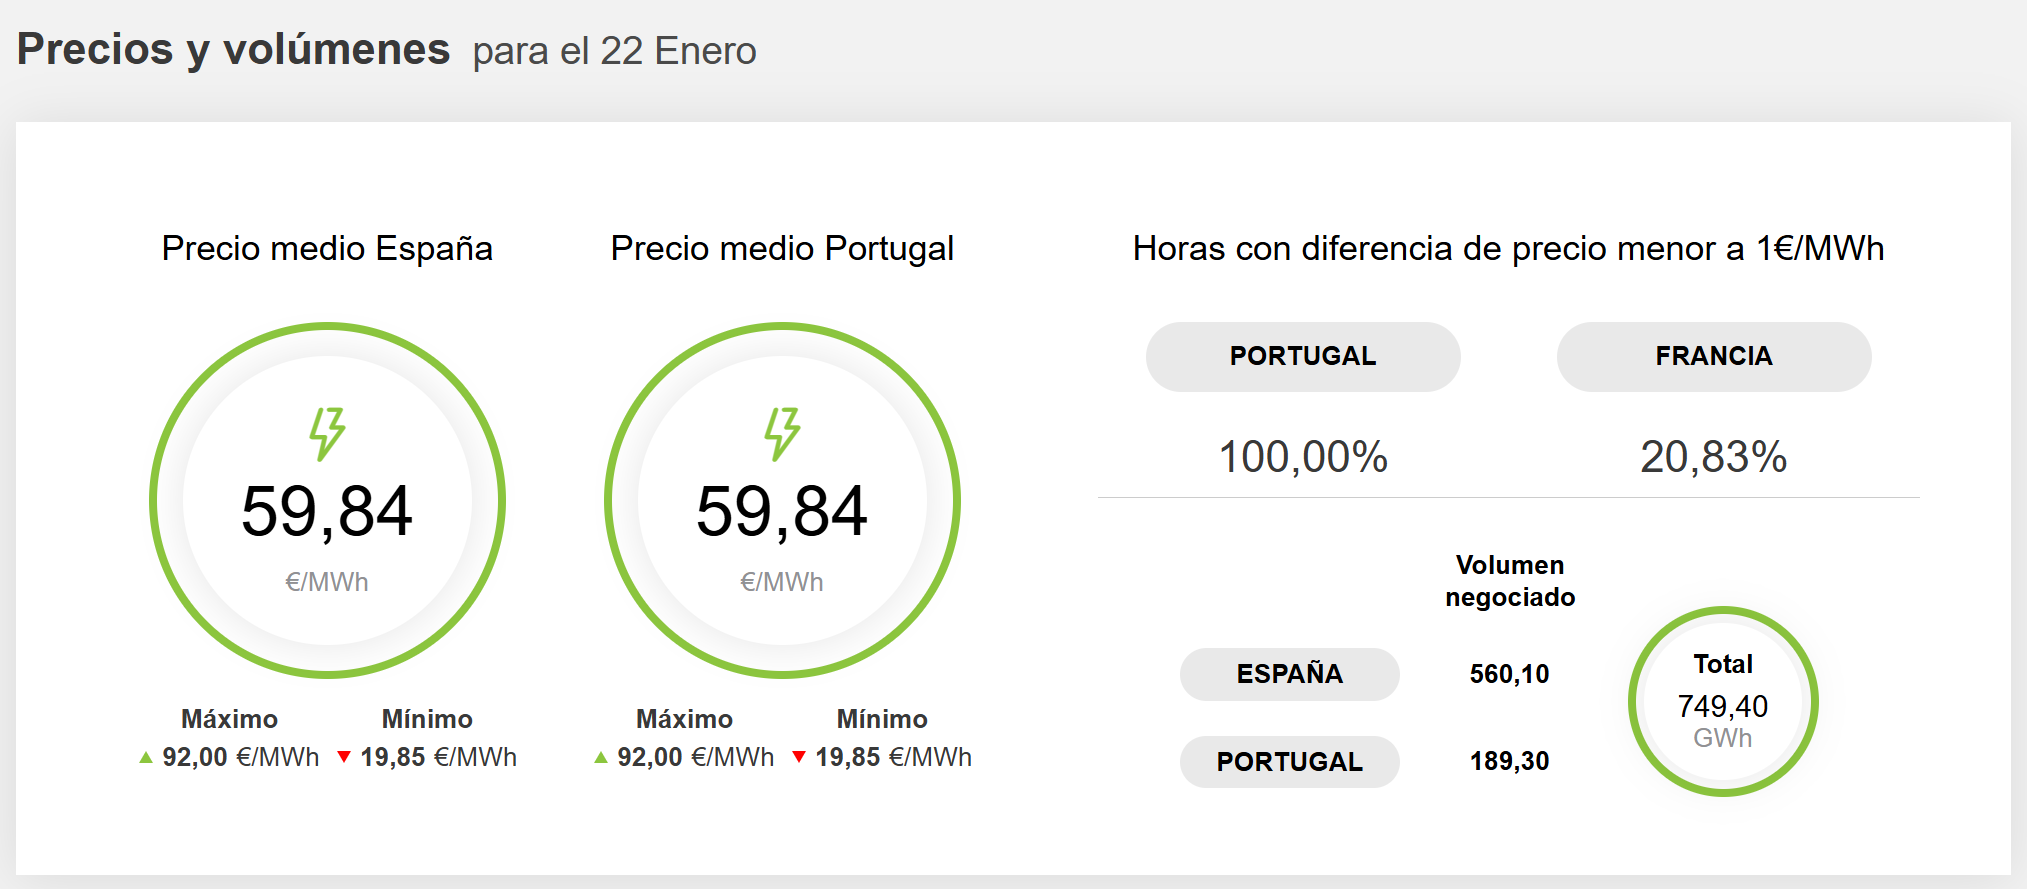Select the FRANCIA price difference pill
Image resolution: width=2027 pixels, height=889 pixels.
pos(1713,356)
